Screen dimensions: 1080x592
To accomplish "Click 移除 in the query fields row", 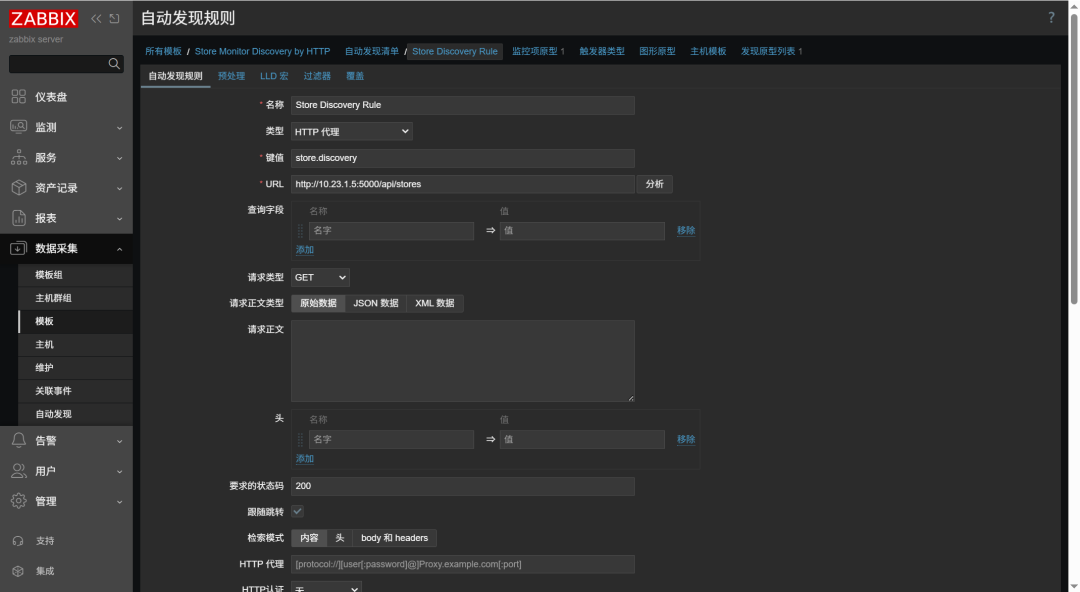I will [x=686, y=231].
